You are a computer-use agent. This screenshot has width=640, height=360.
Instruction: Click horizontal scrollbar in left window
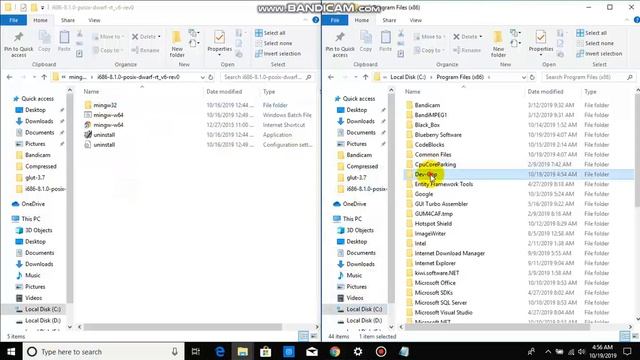pyautogui.click(x=182, y=327)
